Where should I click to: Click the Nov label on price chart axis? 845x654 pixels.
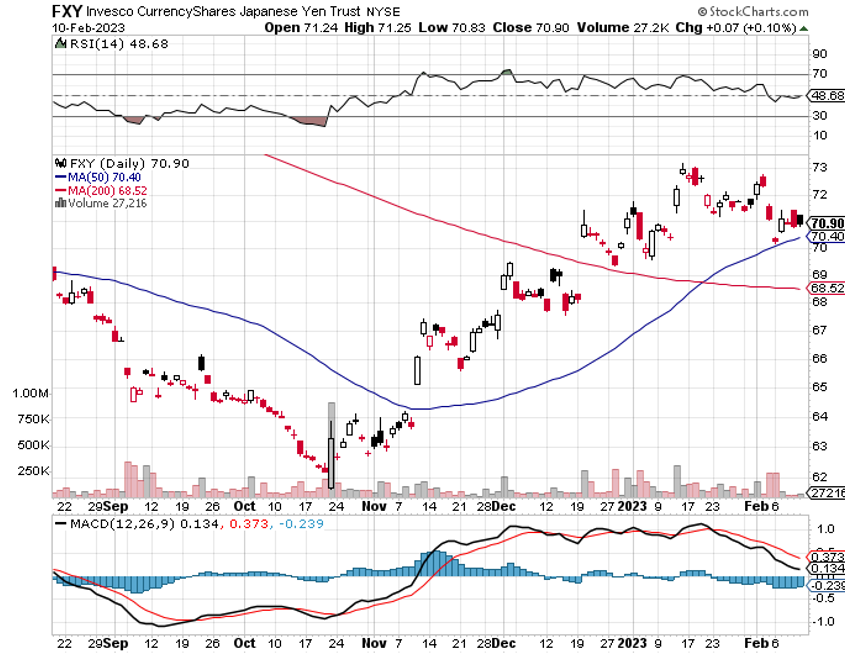(374, 507)
